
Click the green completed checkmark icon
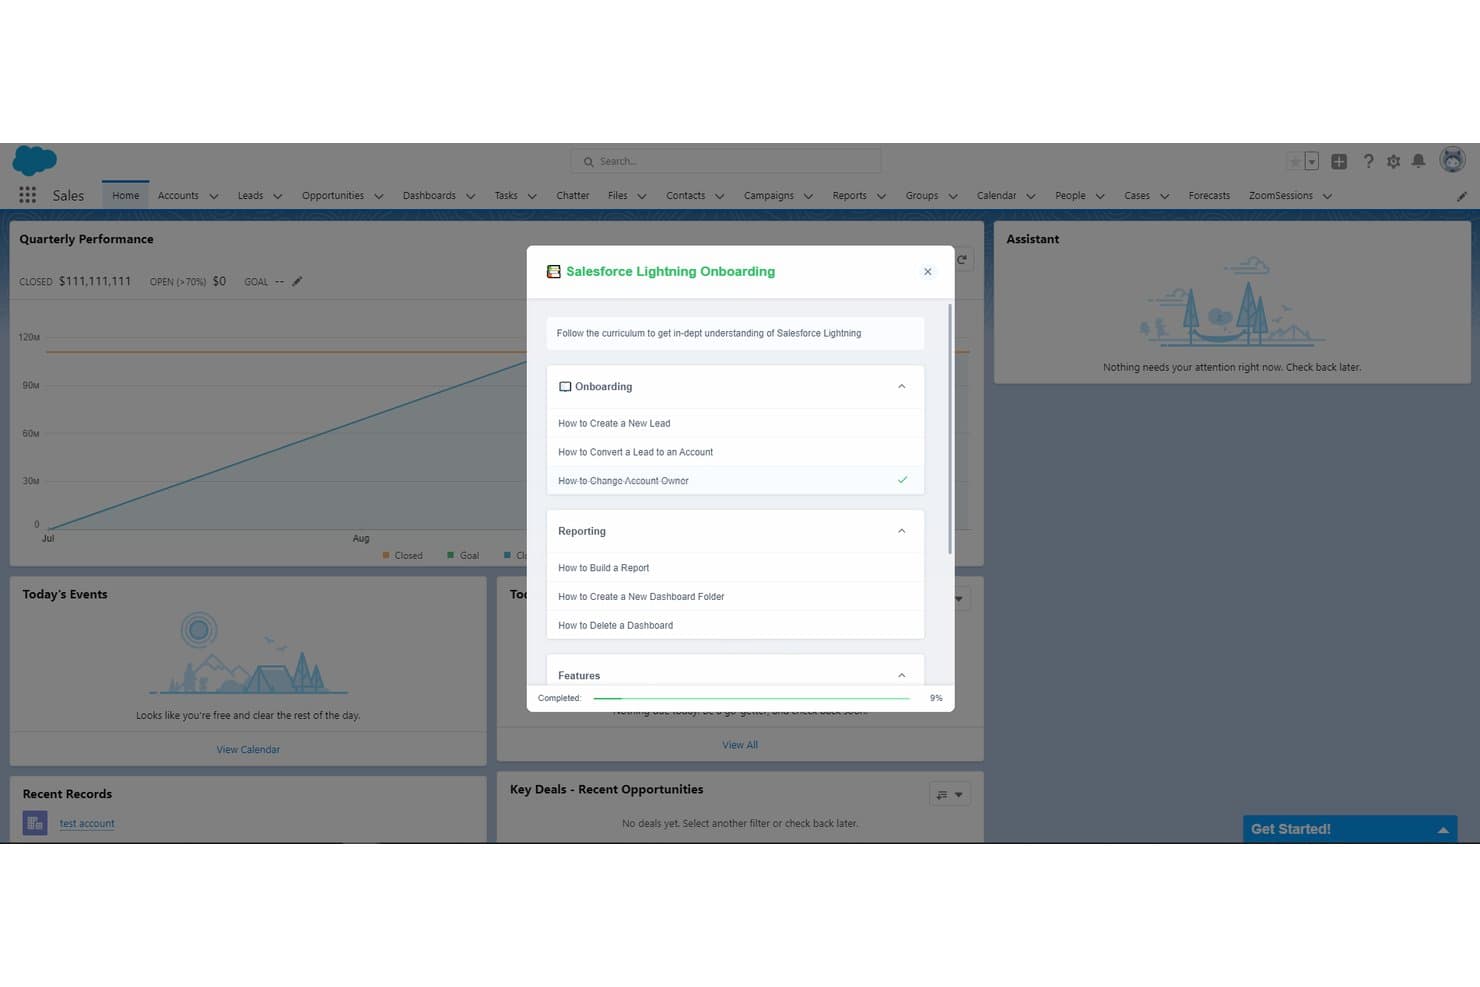coord(902,480)
